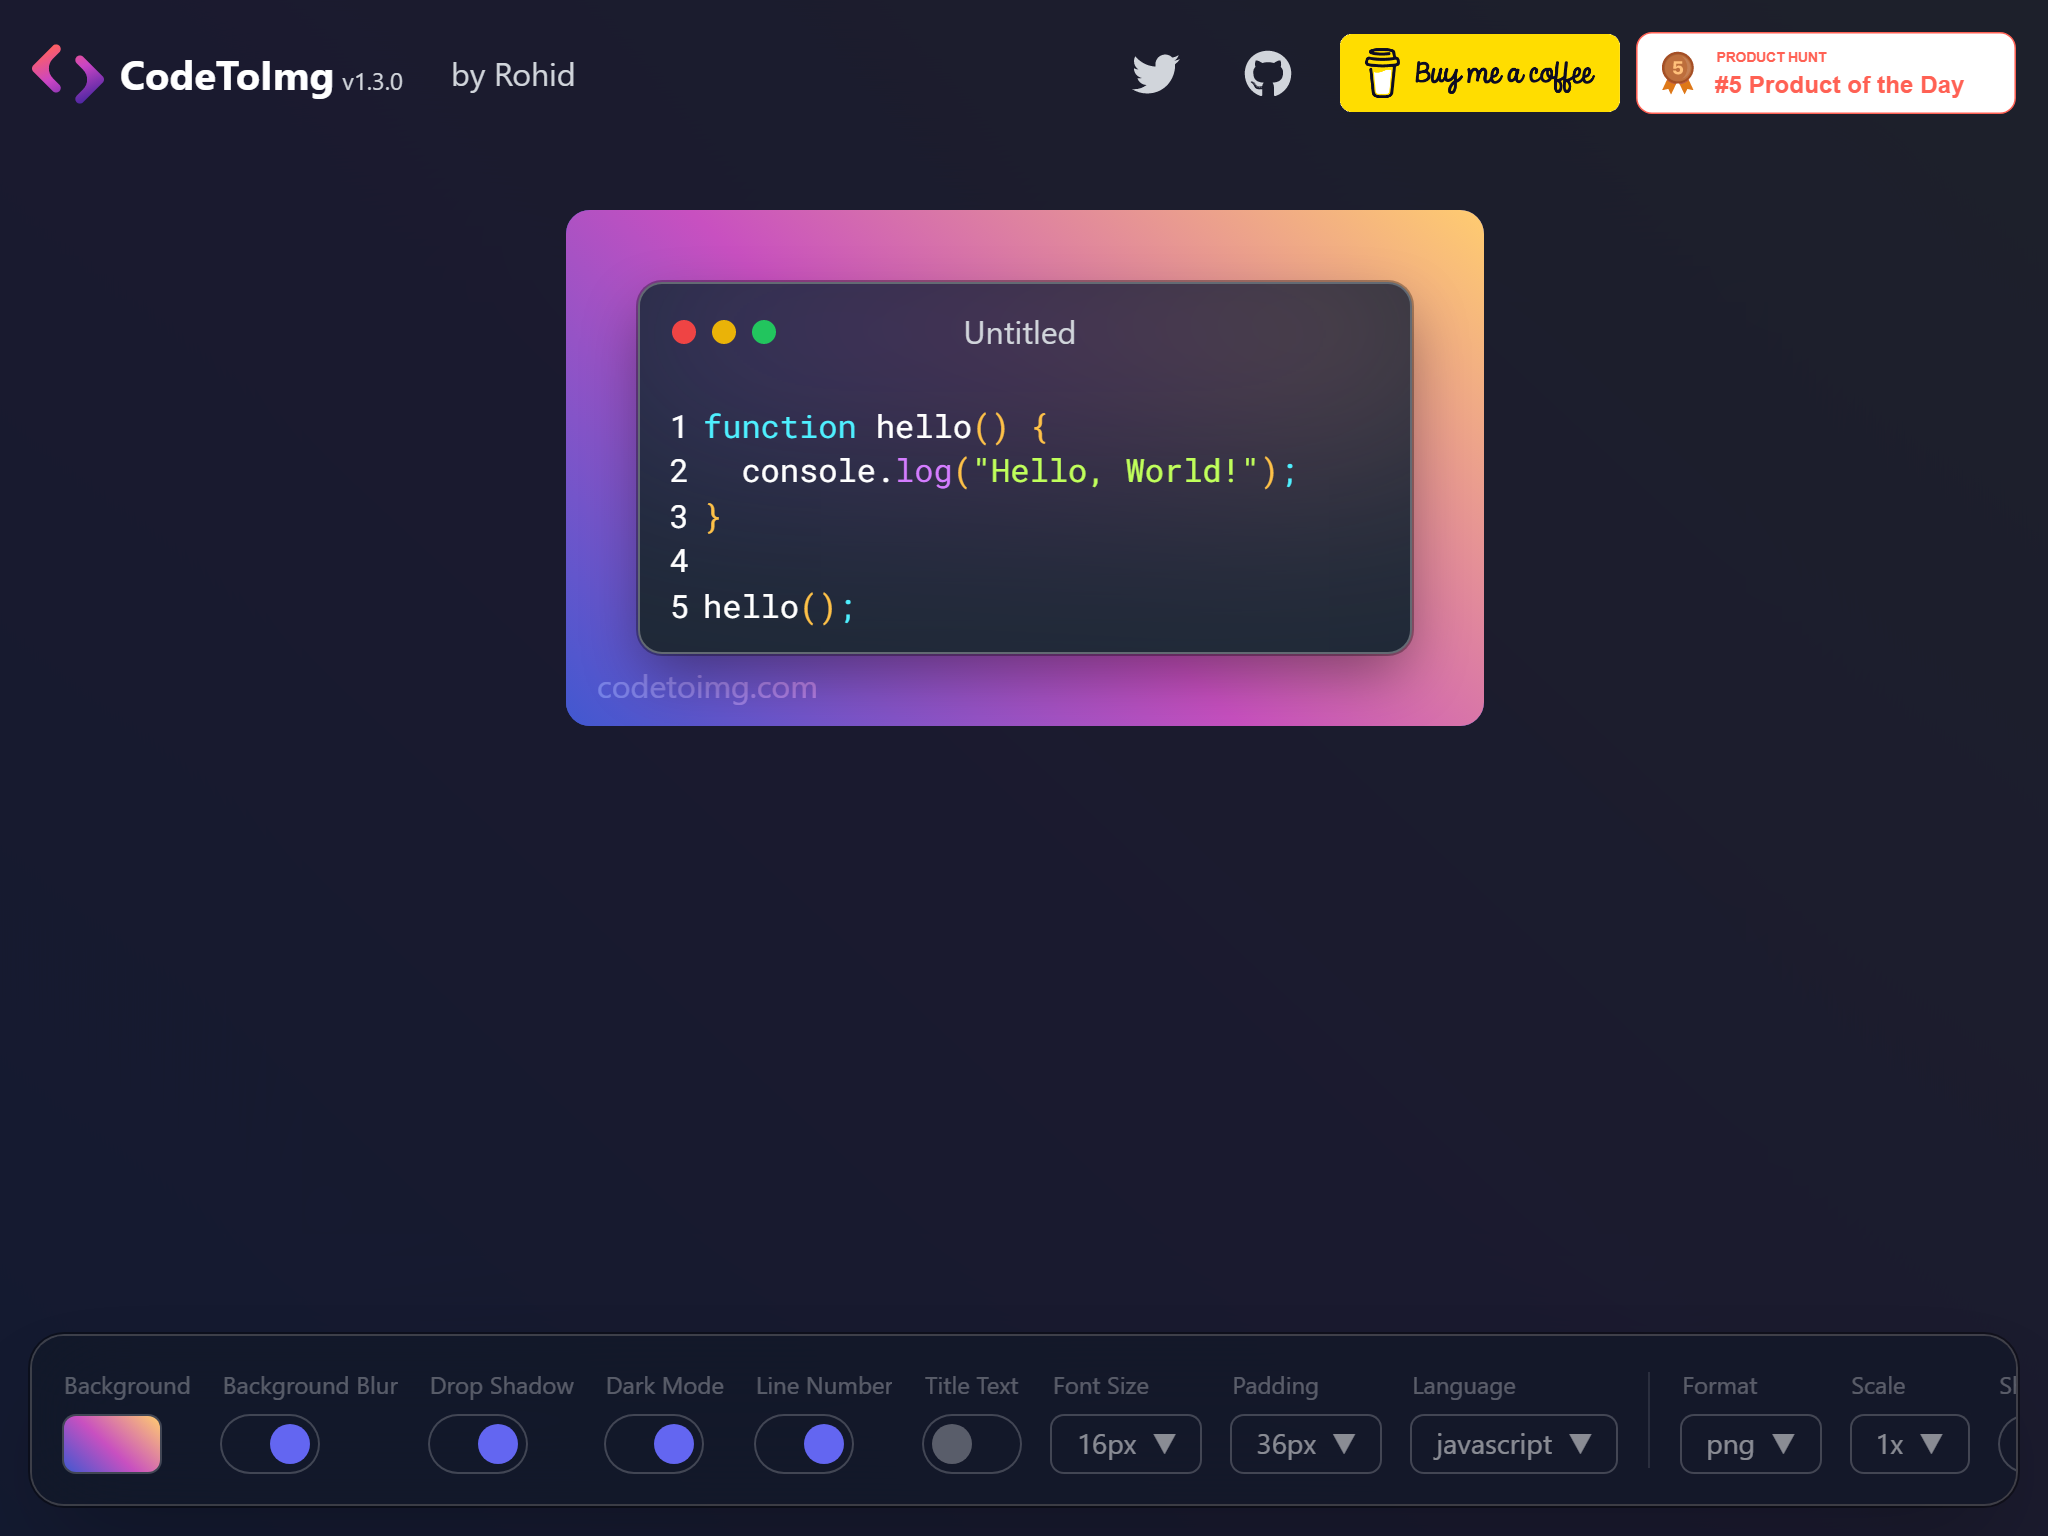
Task: Change the Language from javascript
Action: 1513,1444
